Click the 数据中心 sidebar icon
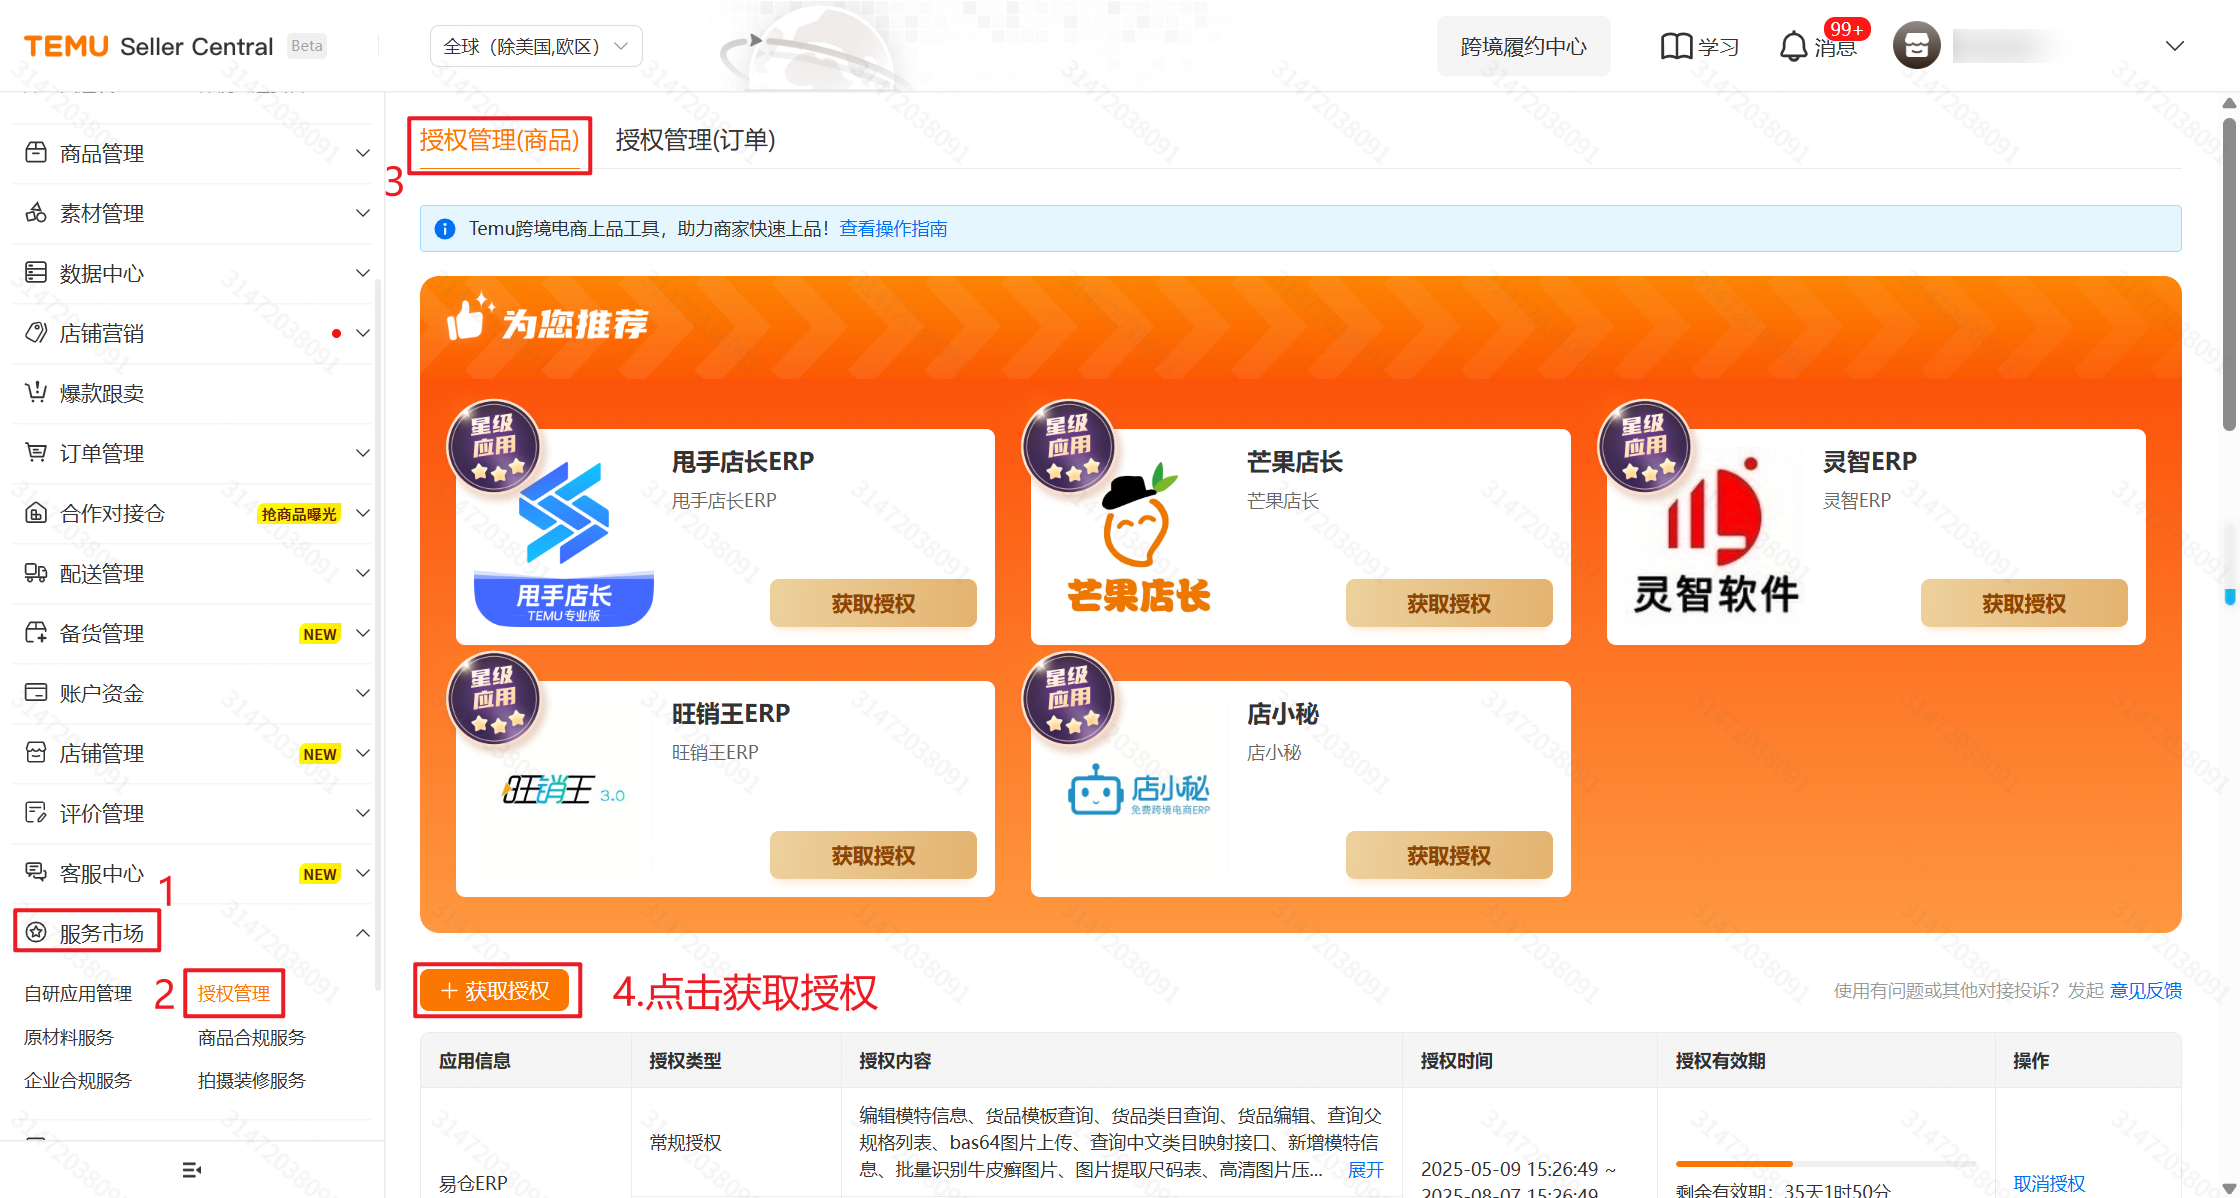2240x1198 pixels. (x=36, y=273)
